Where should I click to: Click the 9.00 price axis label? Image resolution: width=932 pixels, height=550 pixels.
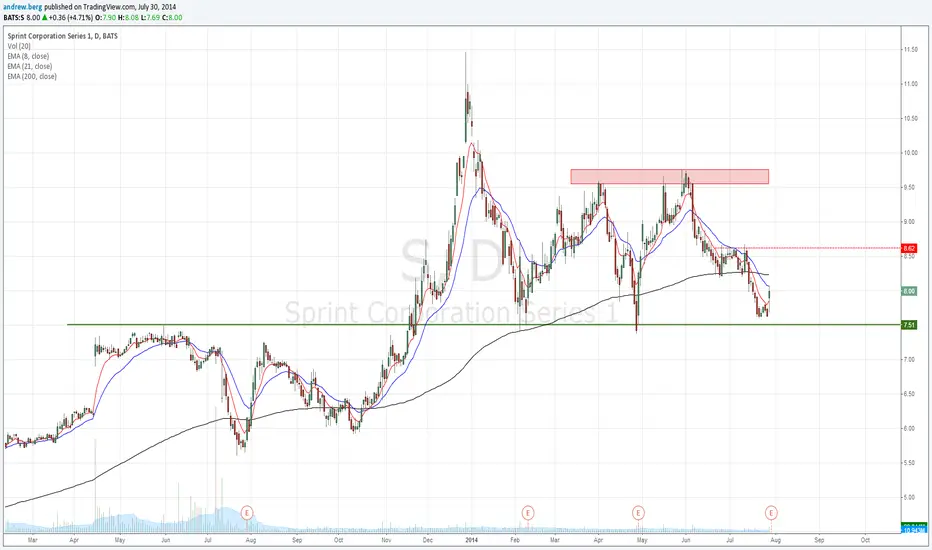(x=910, y=222)
